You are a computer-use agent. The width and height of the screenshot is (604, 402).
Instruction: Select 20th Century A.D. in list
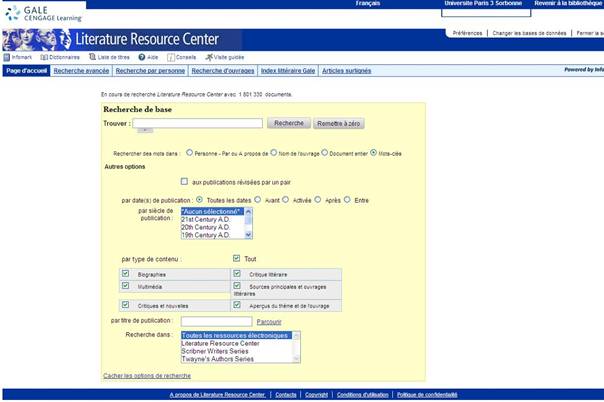click(213, 227)
